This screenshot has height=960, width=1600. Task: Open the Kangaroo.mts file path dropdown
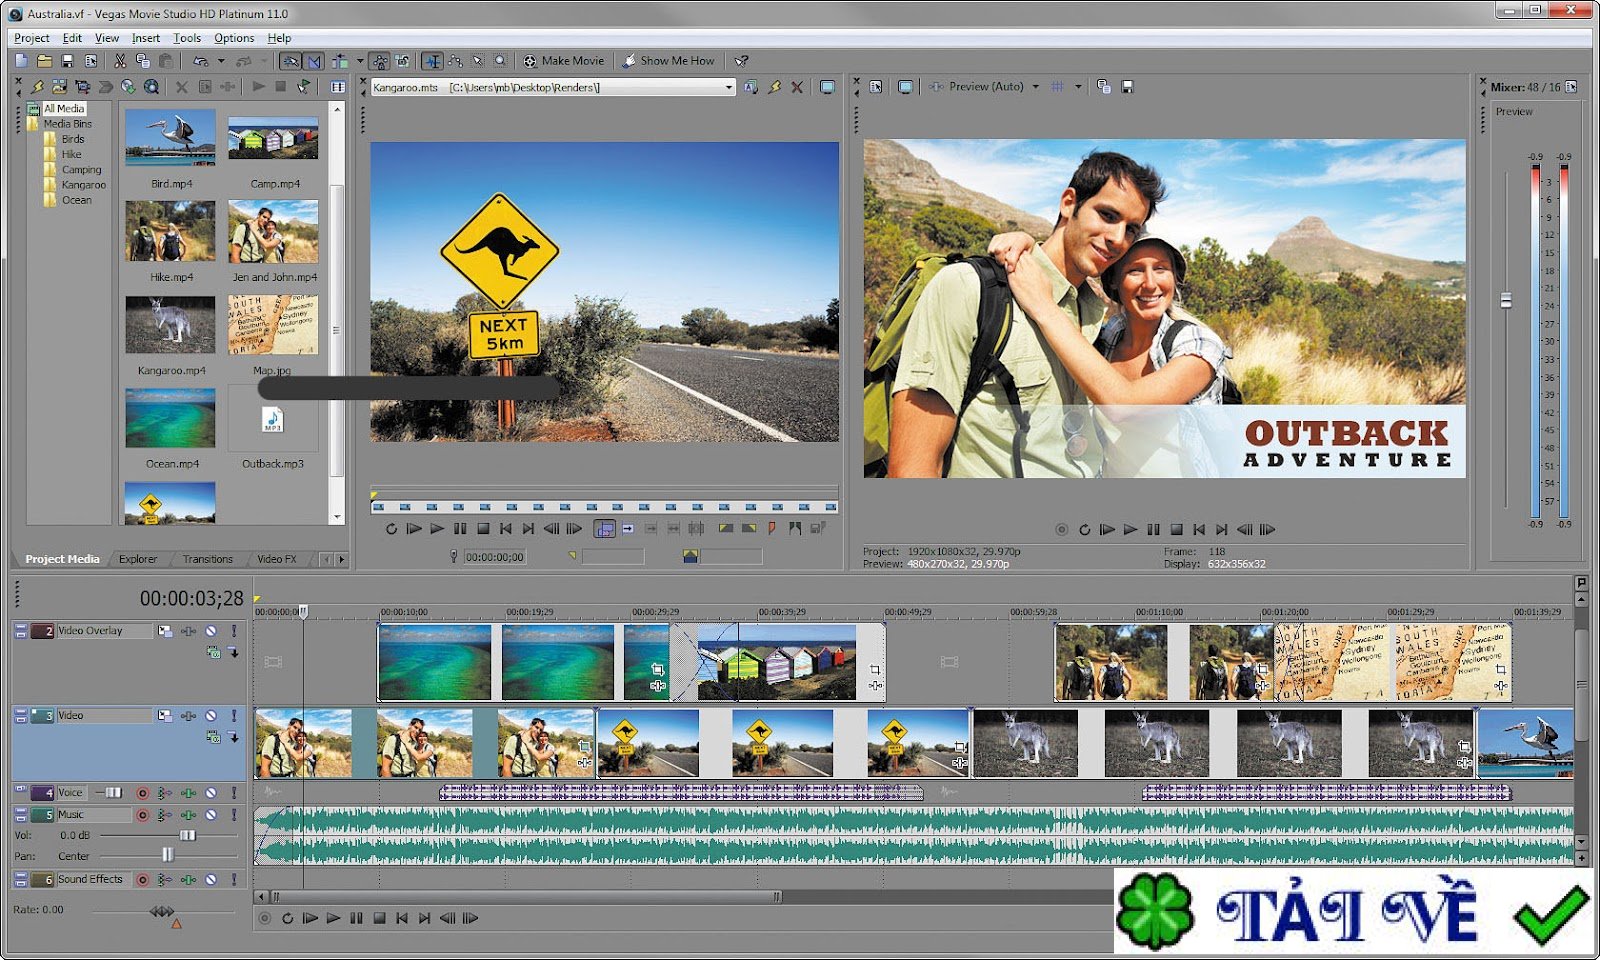click(729, 88)
